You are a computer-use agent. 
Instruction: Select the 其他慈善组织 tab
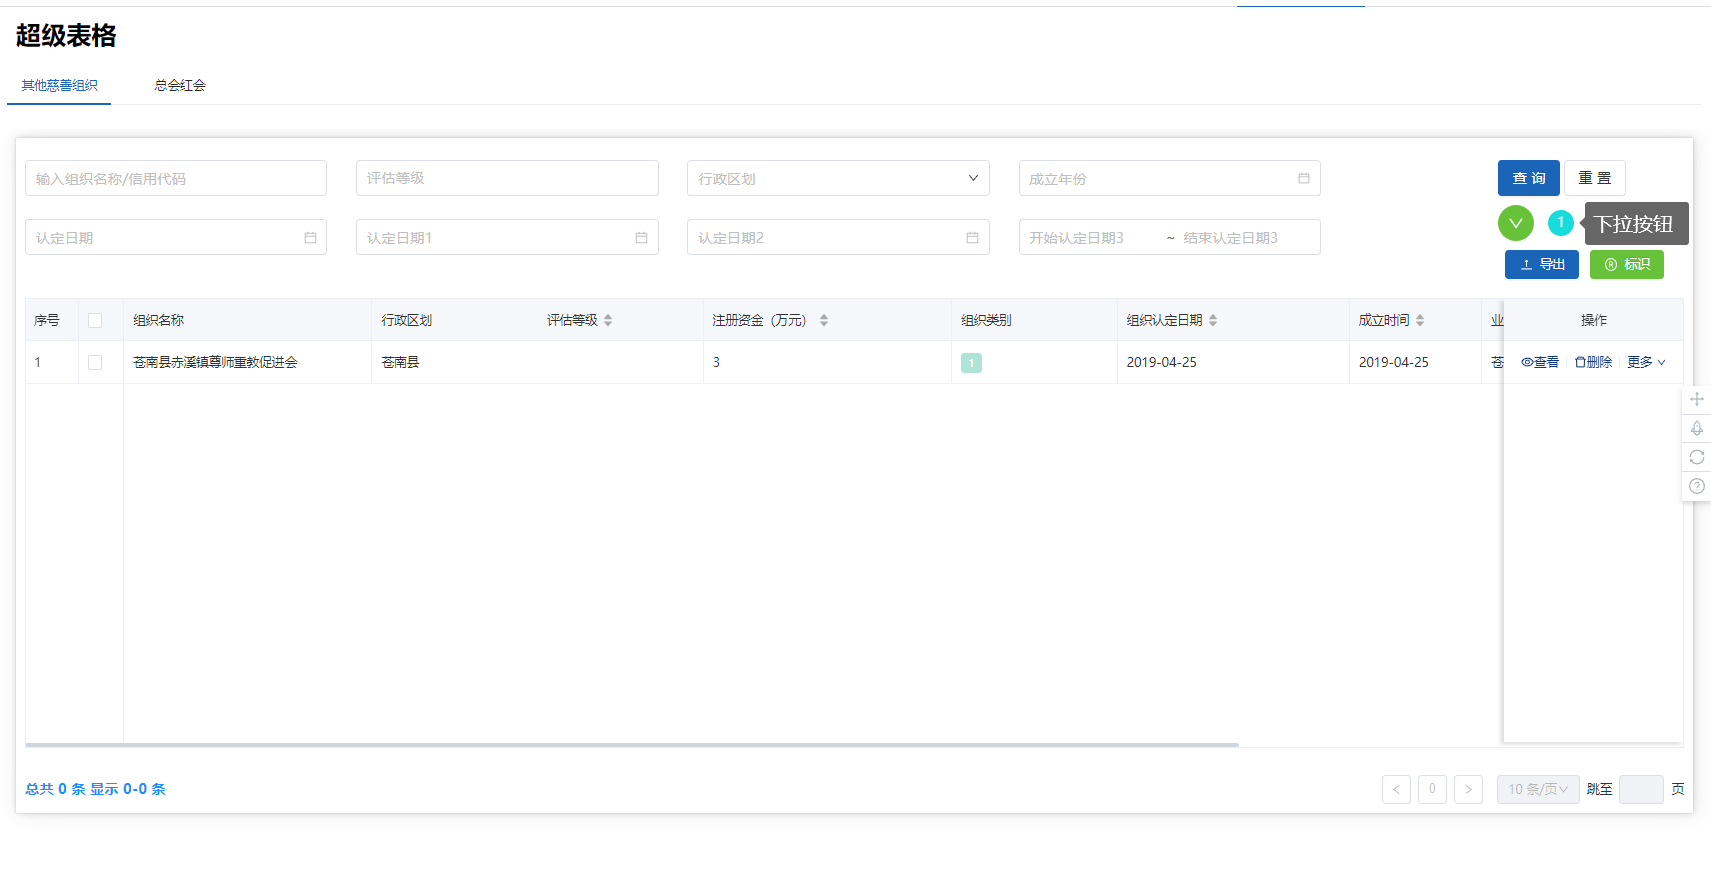coord(60,85)
